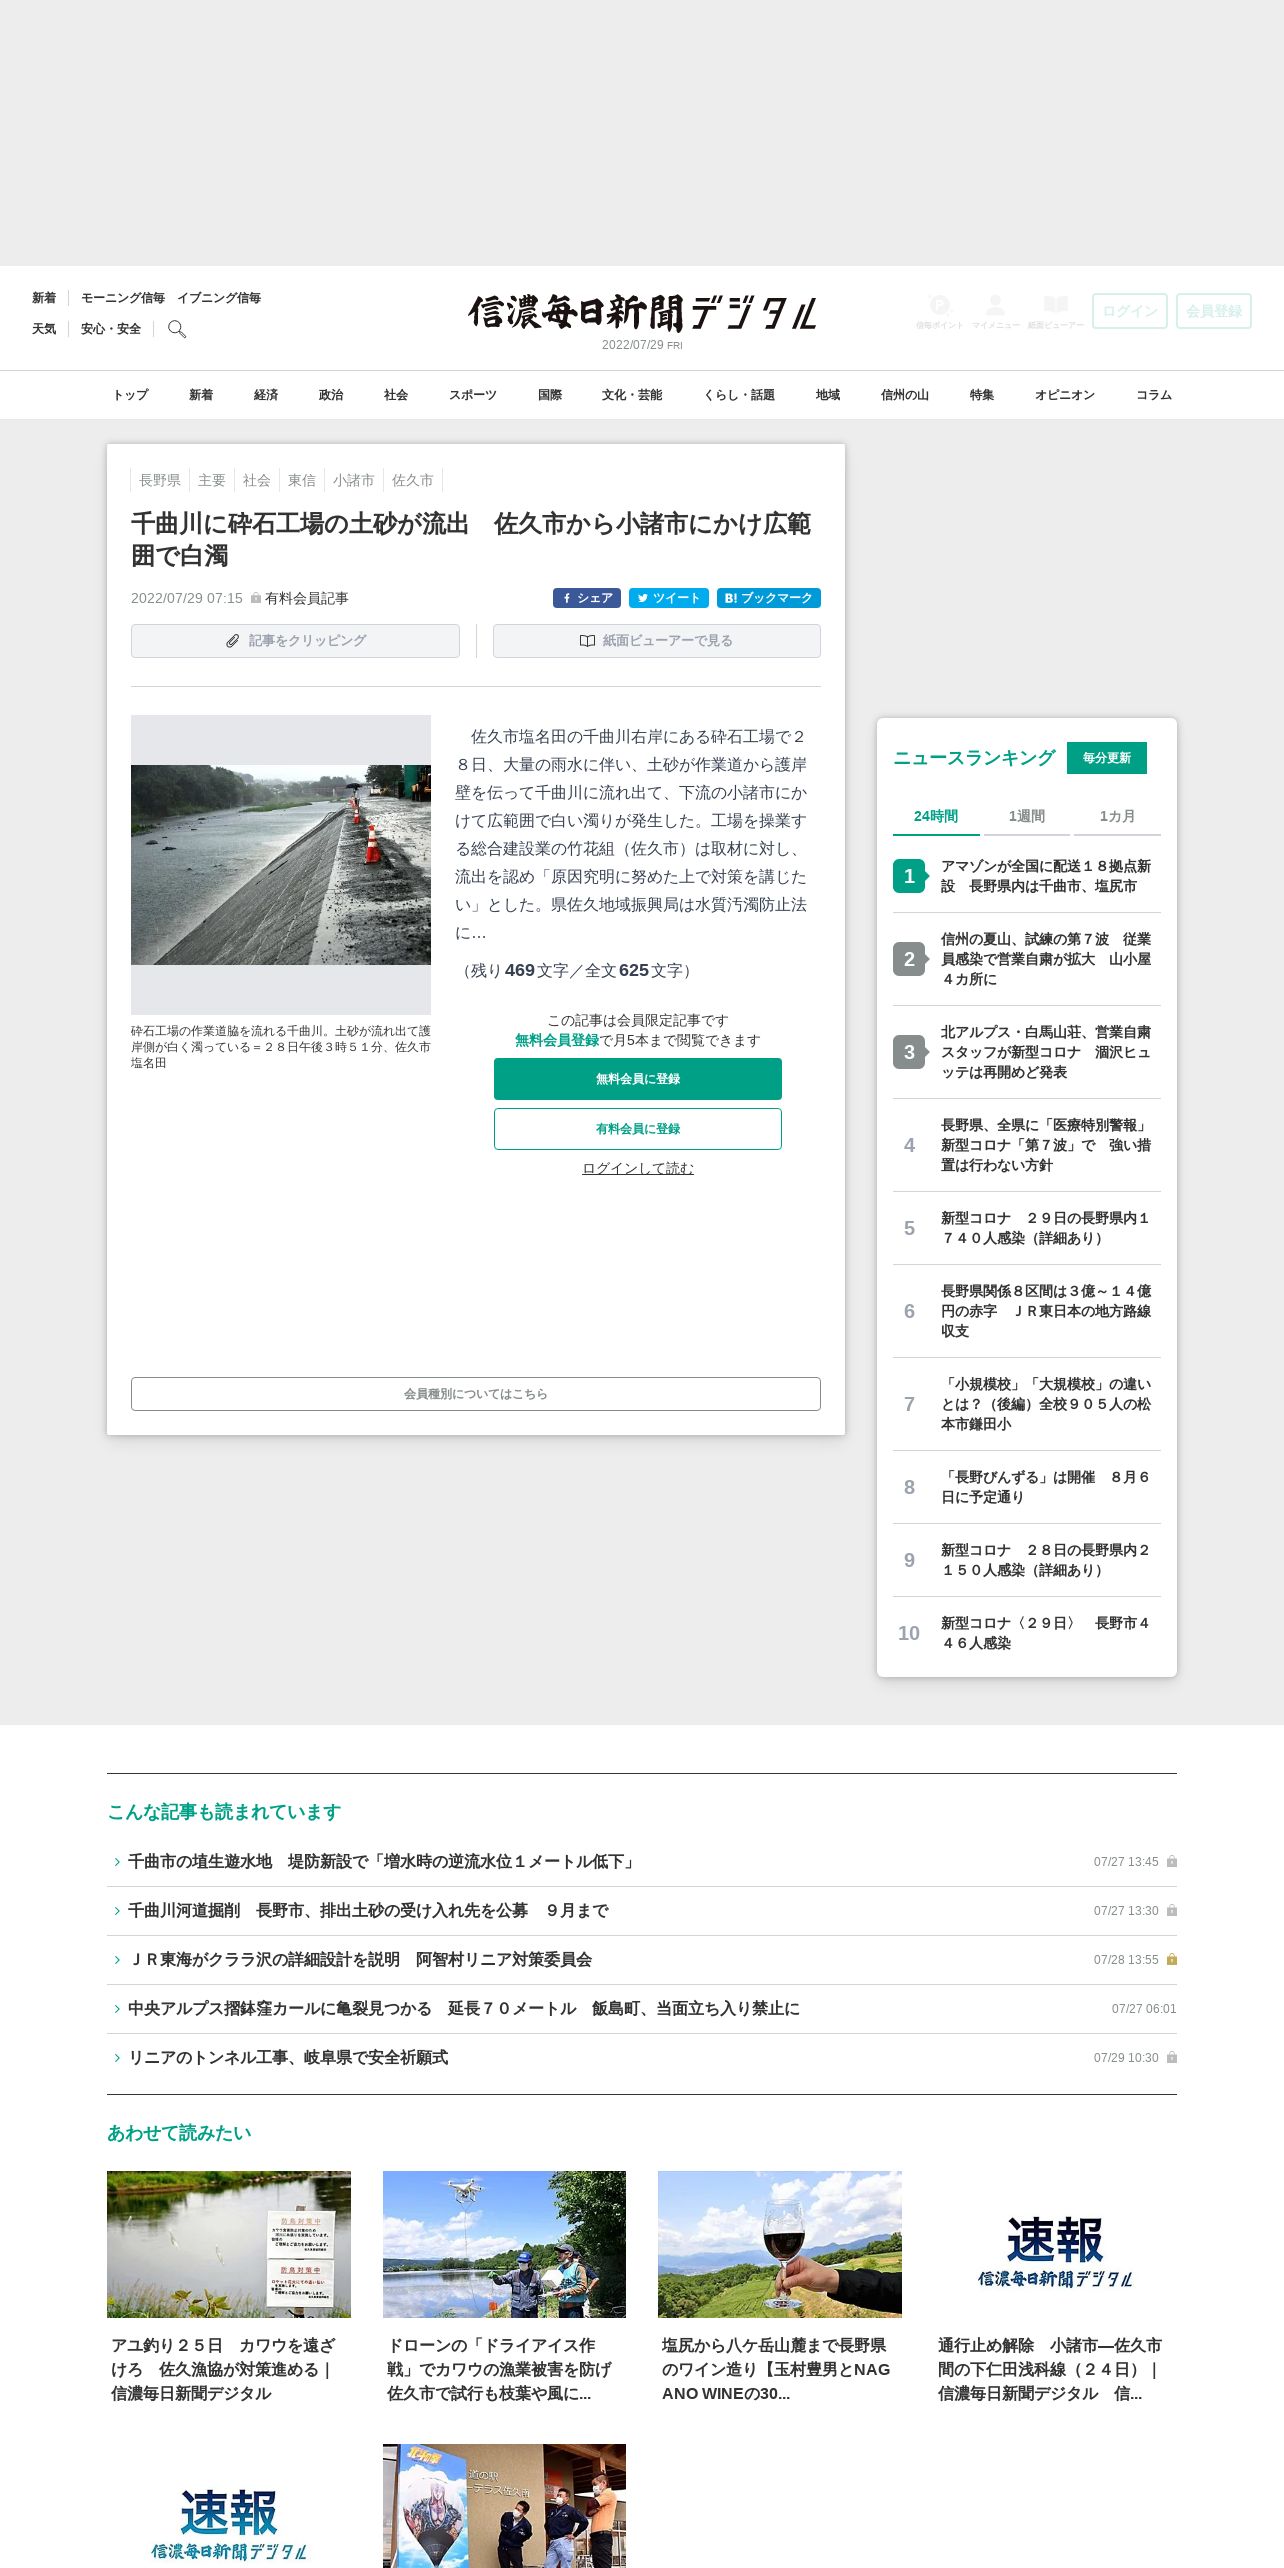Switch ranking to 24時間 tab

pyautogui.click(x=936, y=816)
